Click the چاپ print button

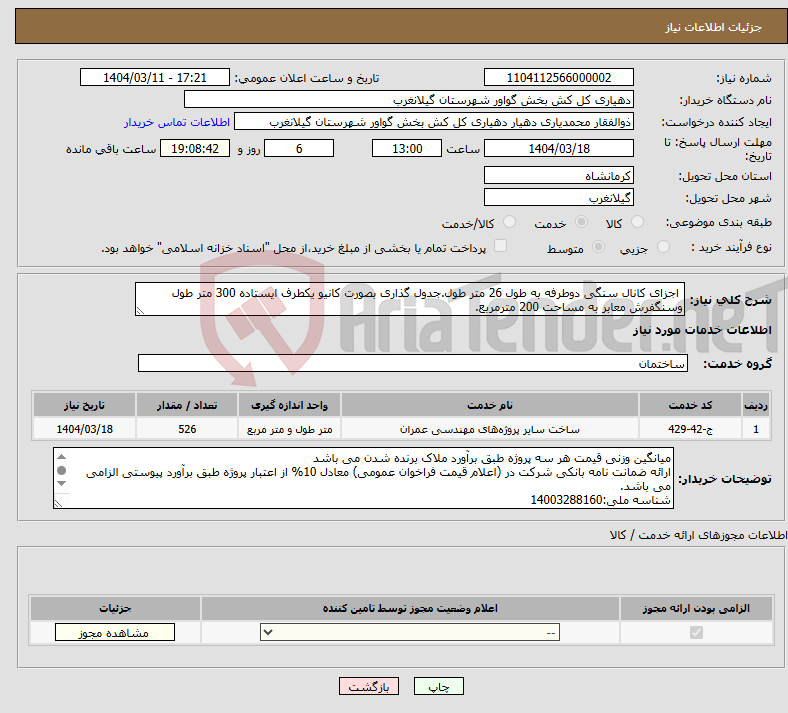point(439,686)
